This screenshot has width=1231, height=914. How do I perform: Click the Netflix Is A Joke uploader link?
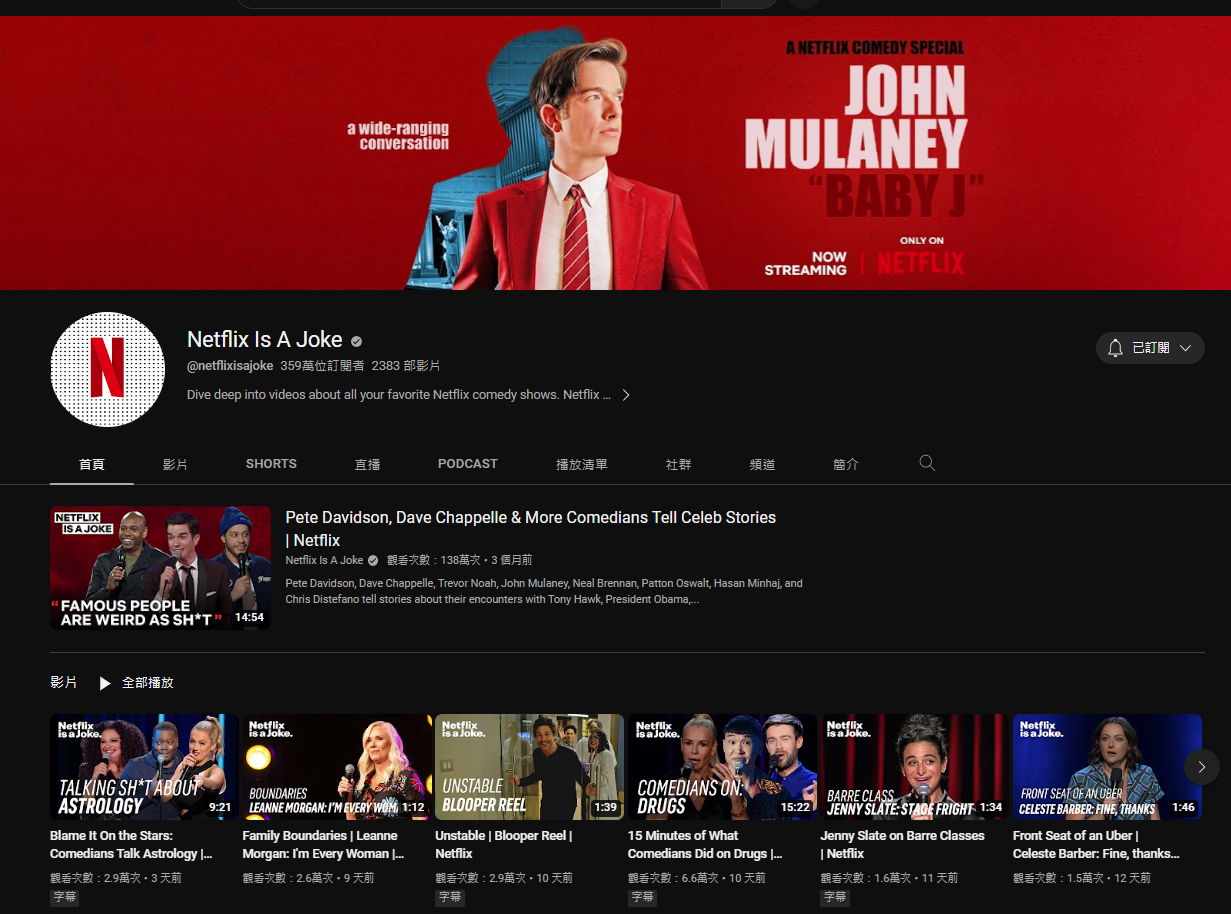point(324,560)
